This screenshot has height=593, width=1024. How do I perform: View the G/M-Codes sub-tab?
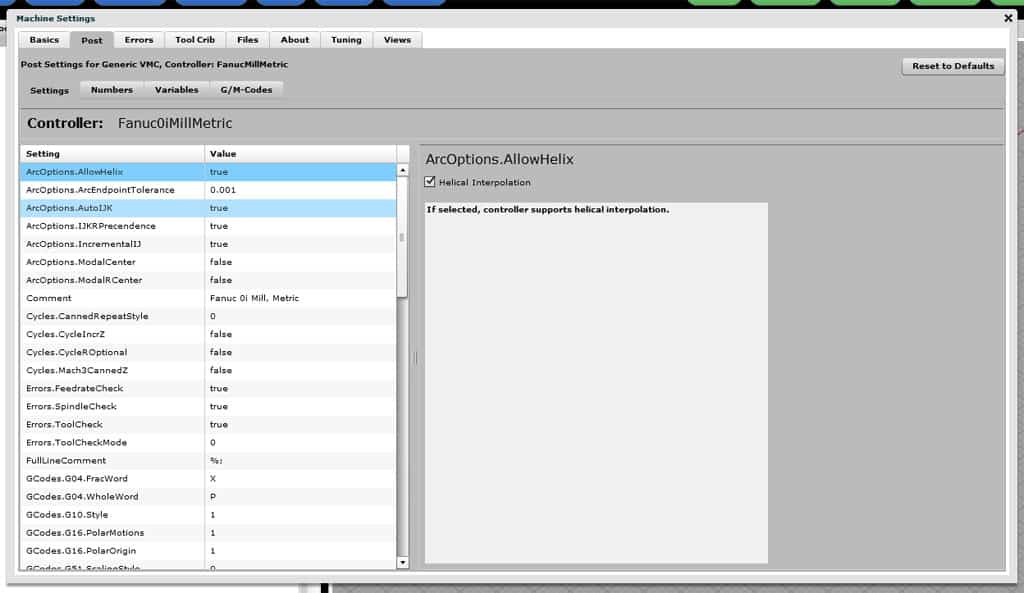[247, 89]
